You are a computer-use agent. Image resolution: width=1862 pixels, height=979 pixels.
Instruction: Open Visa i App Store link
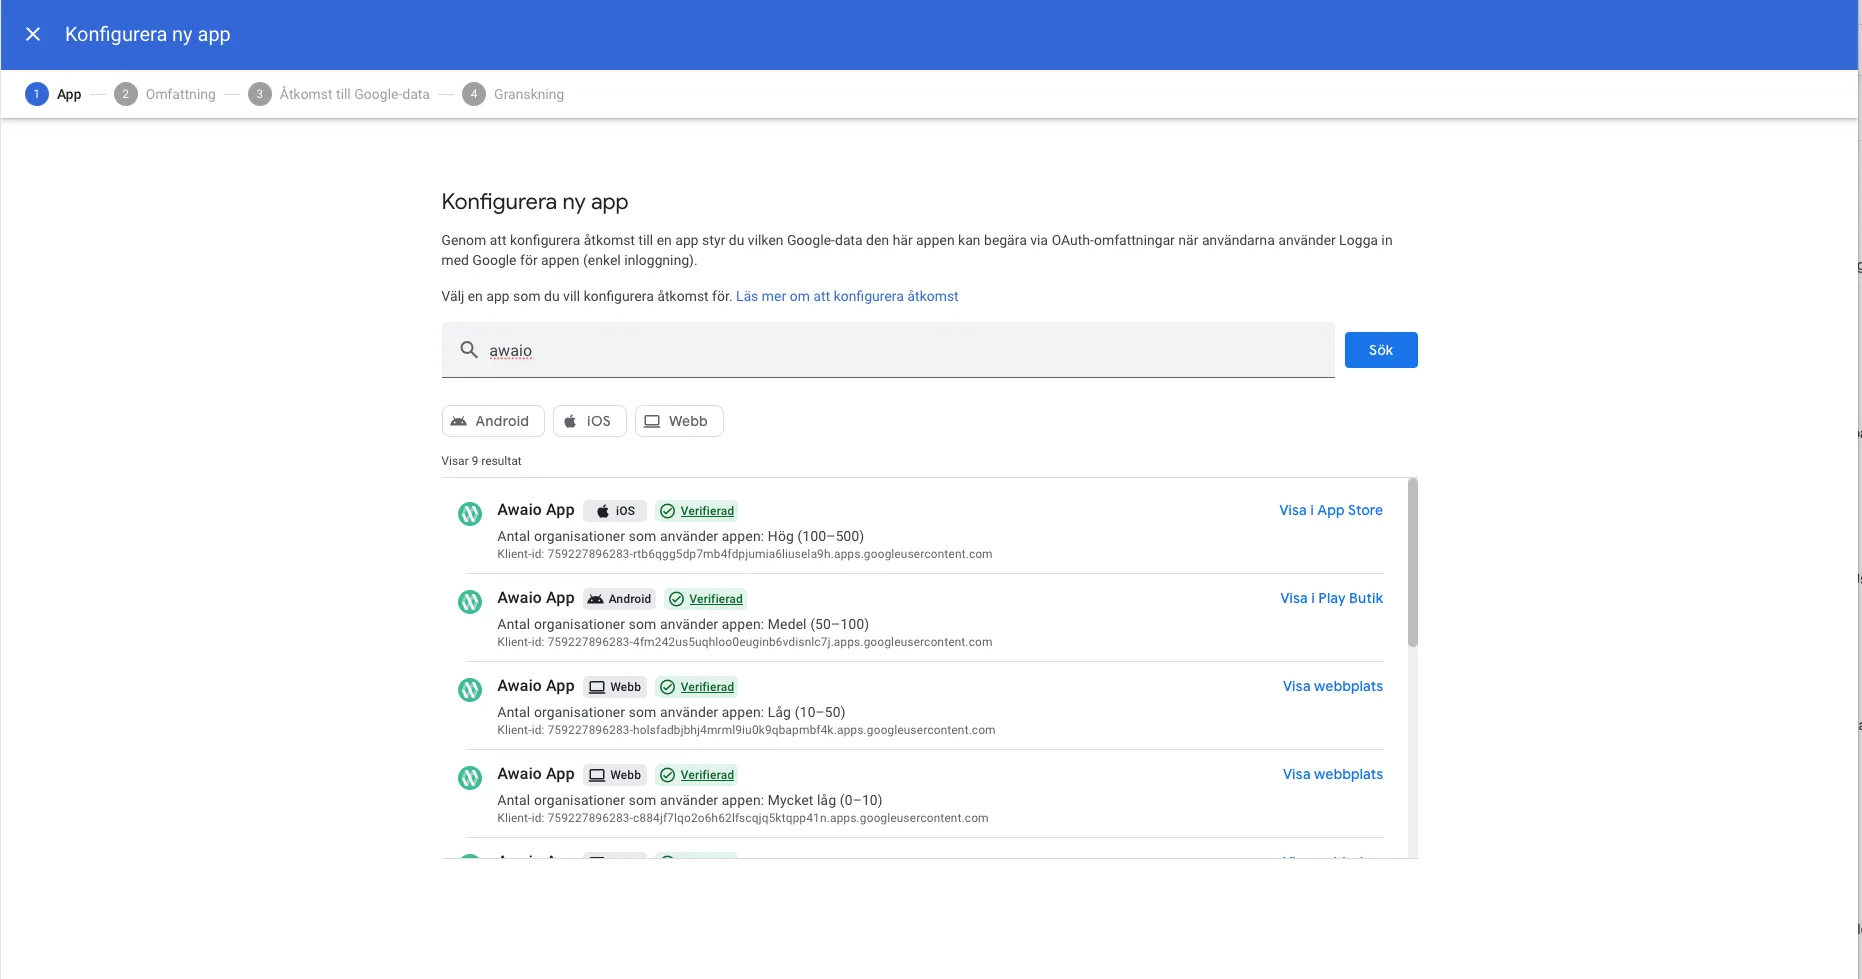[1331, 510]
